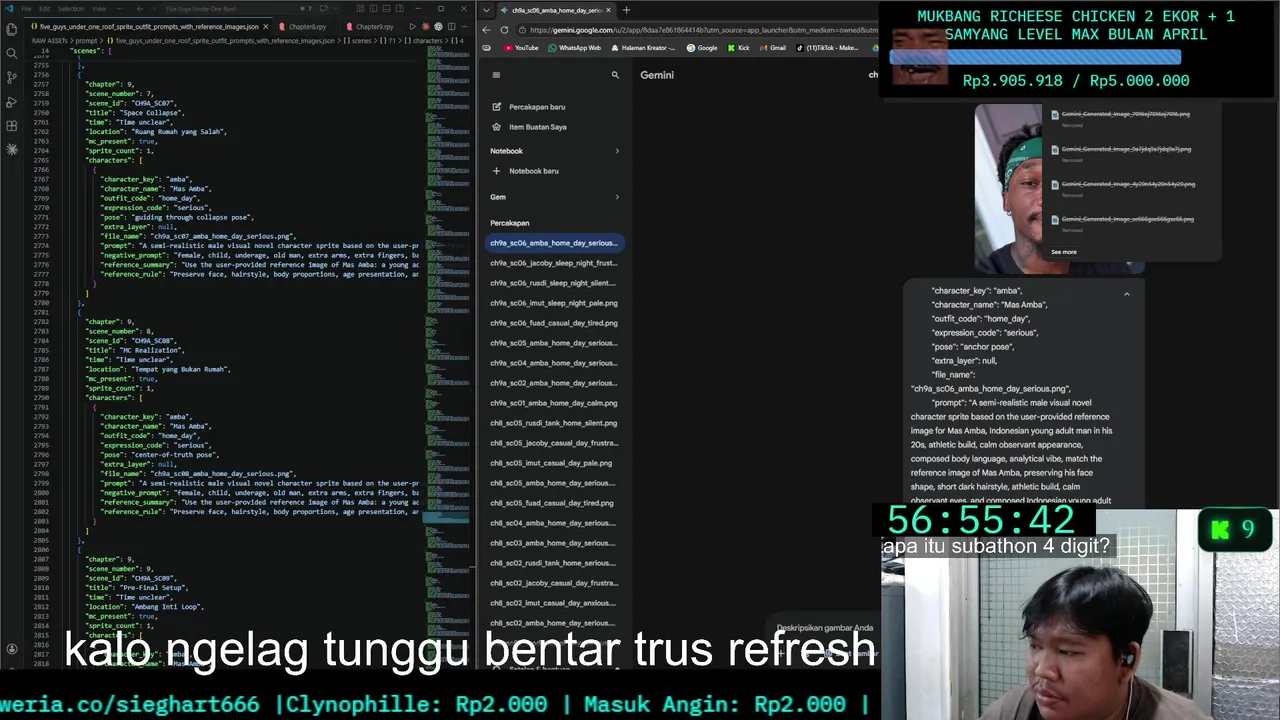Expand the Notebook section chevron in Gemini
Viewport: 1280px width, 720px height.
pos(616,151)
